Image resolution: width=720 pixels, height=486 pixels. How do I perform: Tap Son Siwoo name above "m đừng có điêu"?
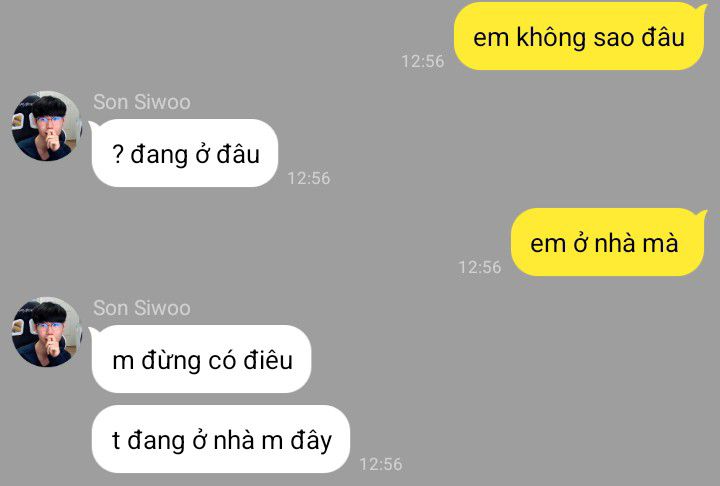point(141,308)
